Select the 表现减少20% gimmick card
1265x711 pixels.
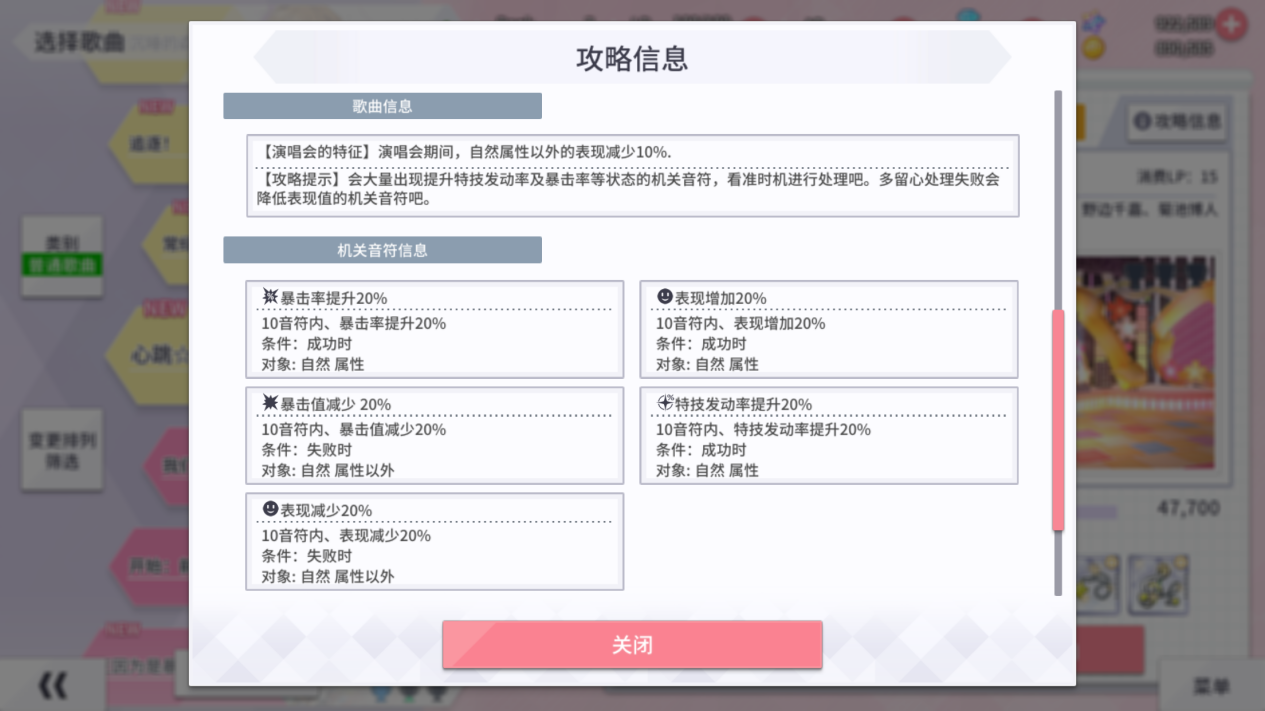[434, 541]
